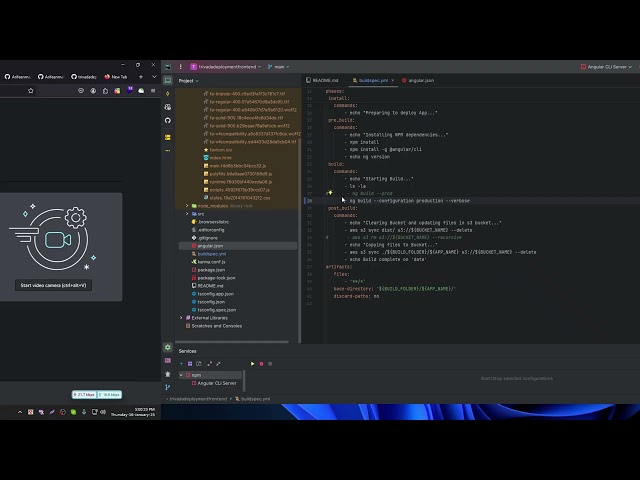Open a new browser tab with plus
Image resolution: width=640 pixels, height=480 pixels.
141,77
